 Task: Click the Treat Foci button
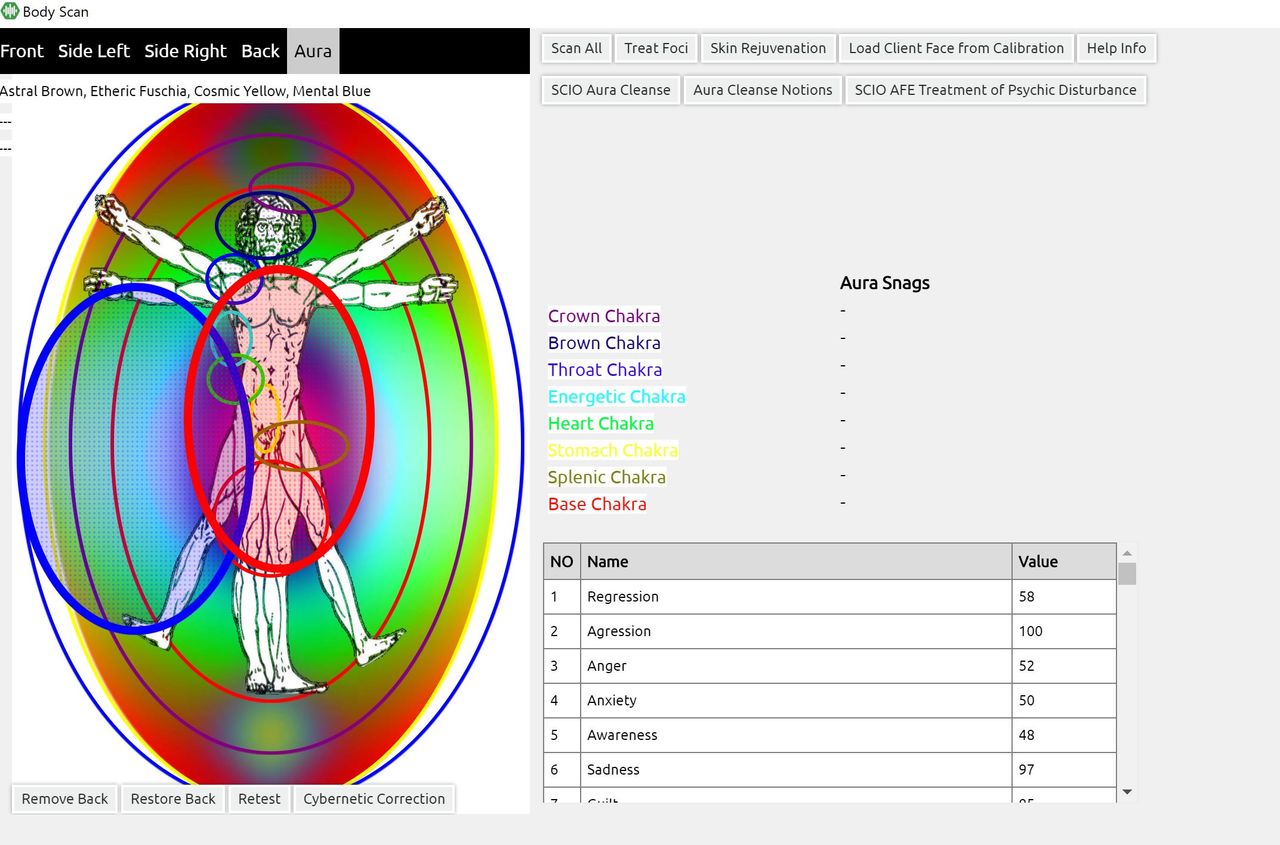point(656,48)
